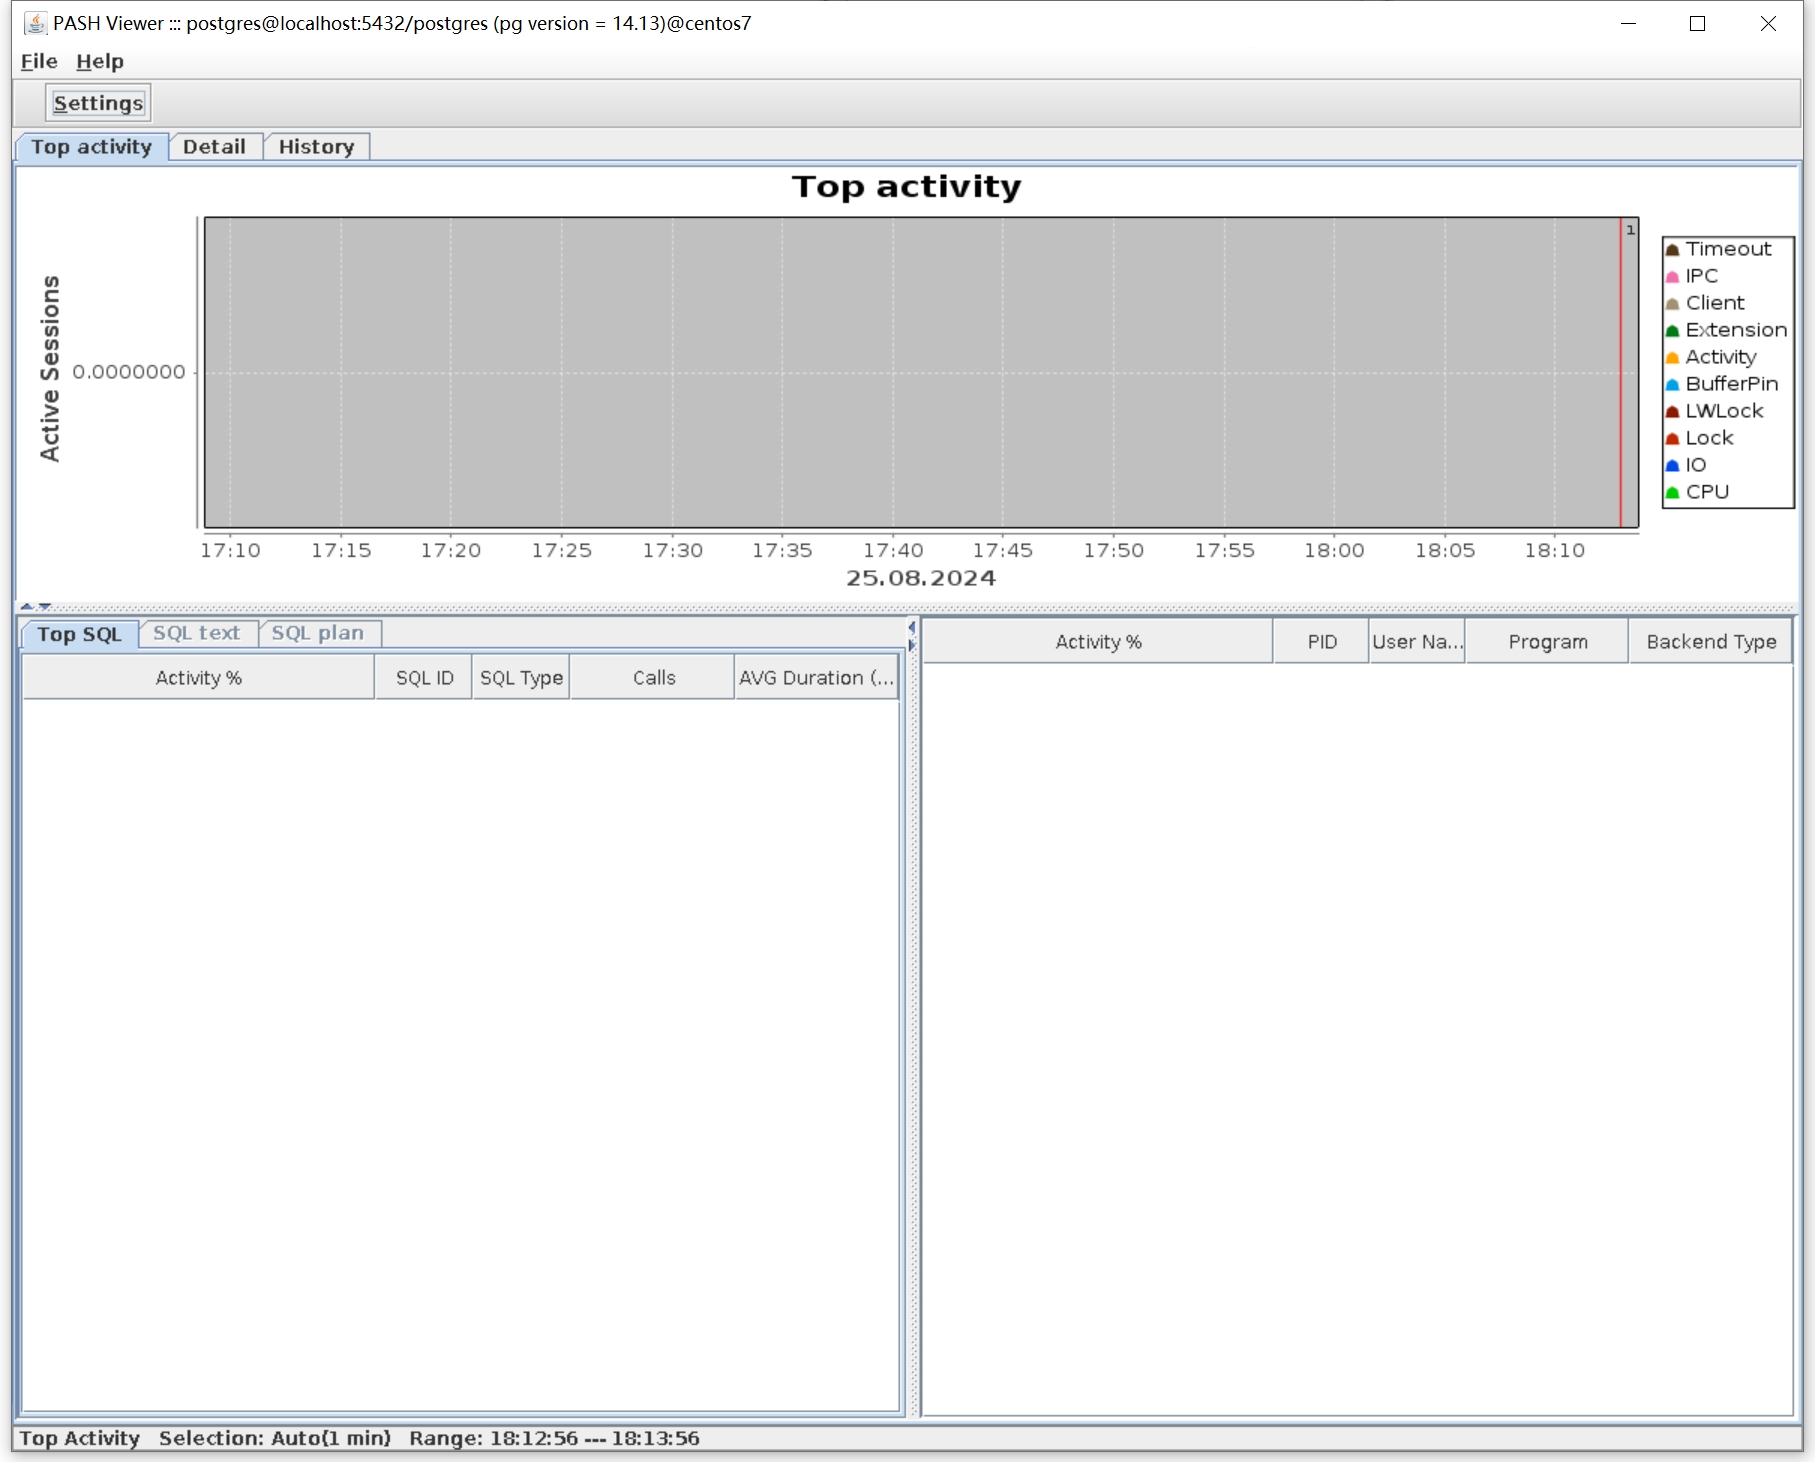This screenshot has width=1815, height=1462.
Task: Expand Top SQL pane with right arrow
Action: (x=912, y=646)
